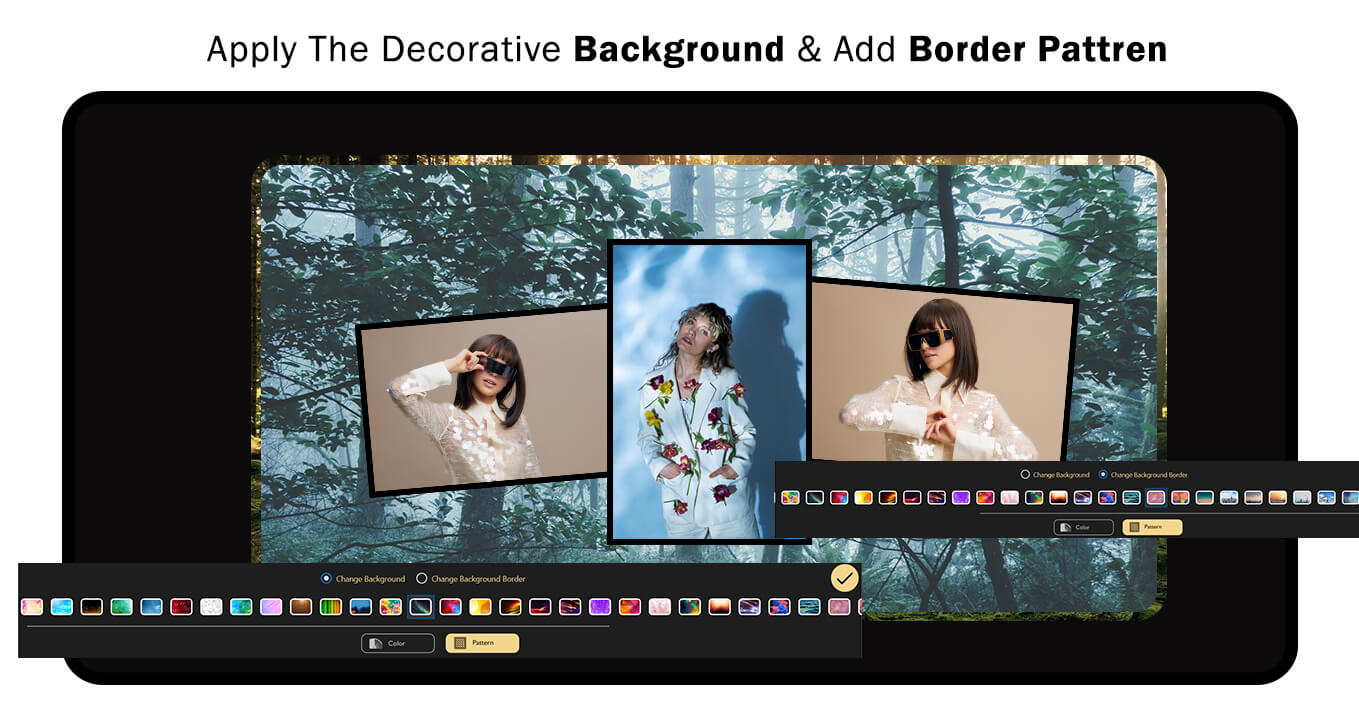Select left collage photo with visor glasses

pos(485,400)
